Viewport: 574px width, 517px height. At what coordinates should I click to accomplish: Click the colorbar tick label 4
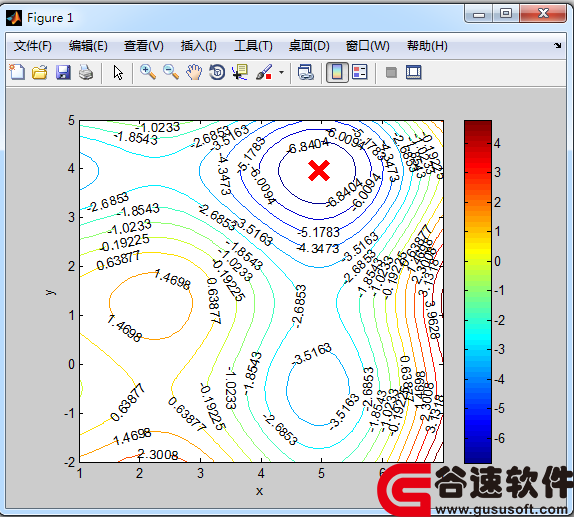pyautogui.click(x=497, y=143)
